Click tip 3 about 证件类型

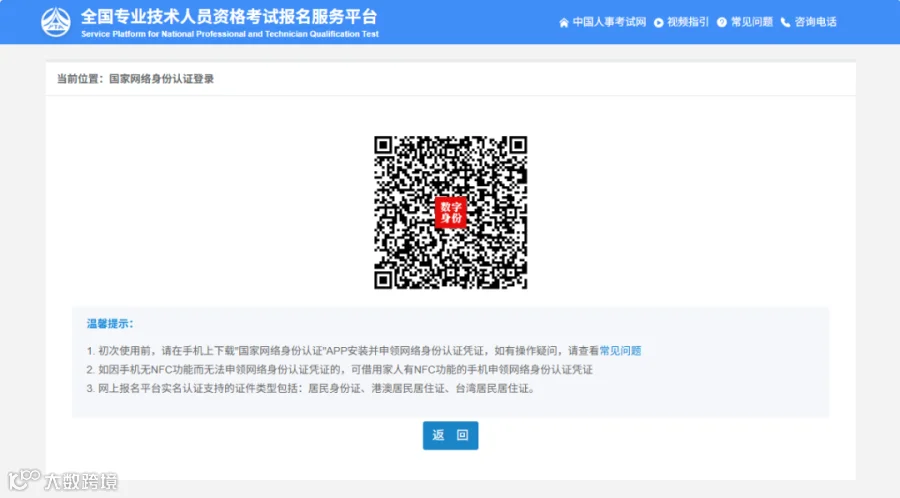point(311,388)
